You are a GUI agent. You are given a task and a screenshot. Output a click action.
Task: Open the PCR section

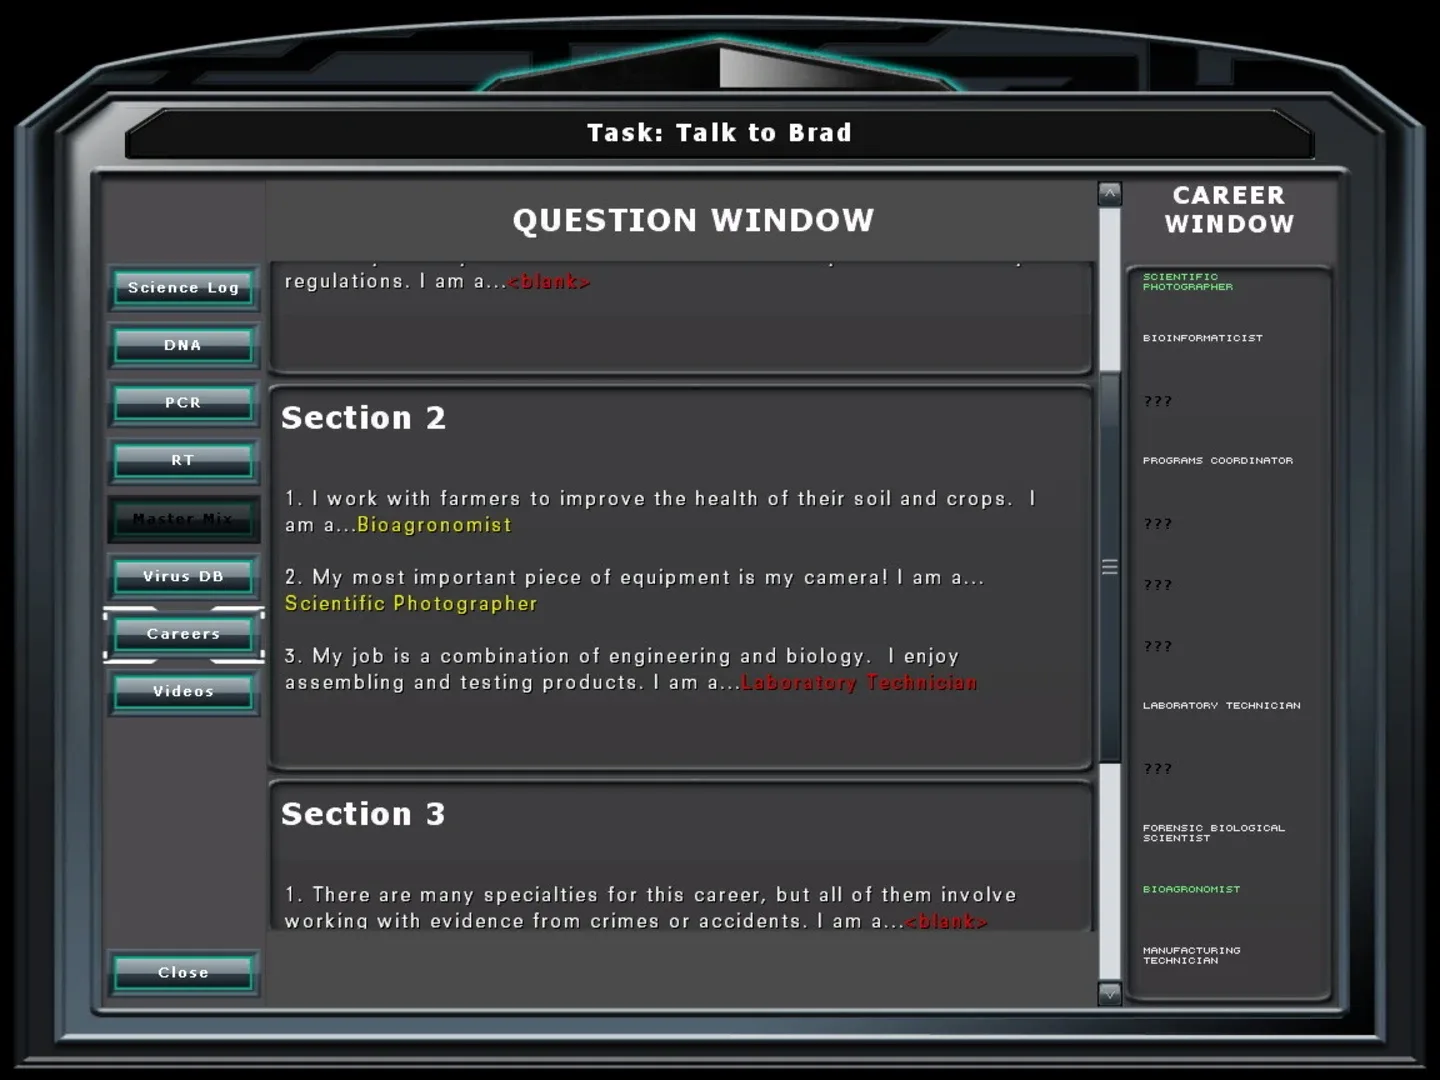(x=183, y=403)
